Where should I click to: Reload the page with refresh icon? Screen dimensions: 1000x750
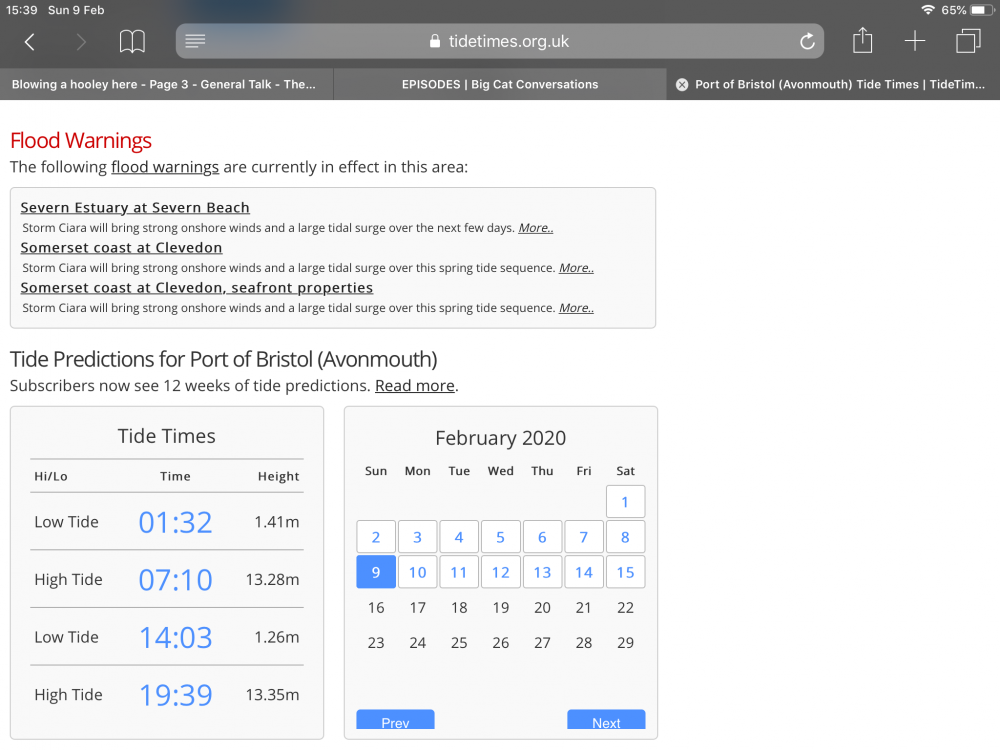807,41
